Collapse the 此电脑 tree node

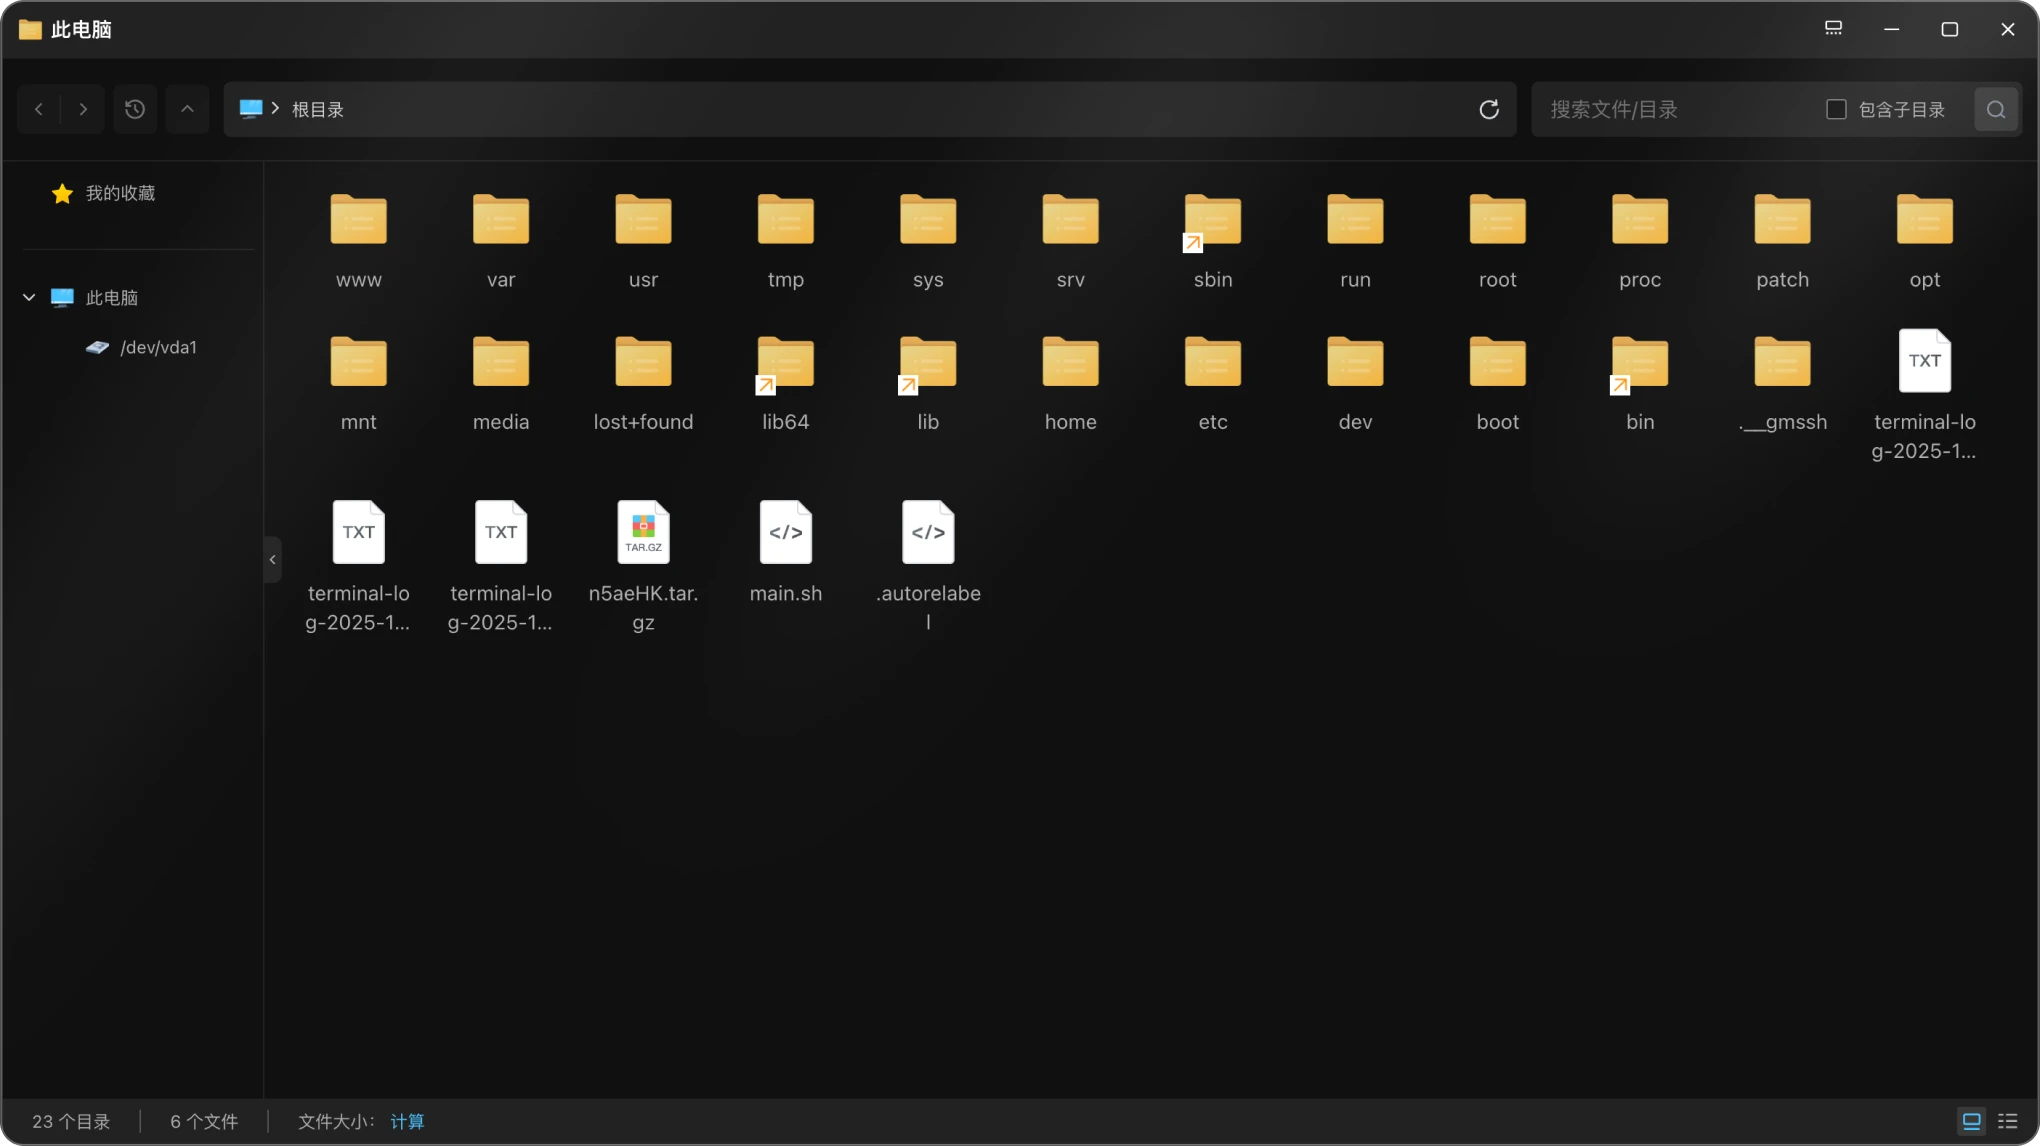tap(29, 297)
